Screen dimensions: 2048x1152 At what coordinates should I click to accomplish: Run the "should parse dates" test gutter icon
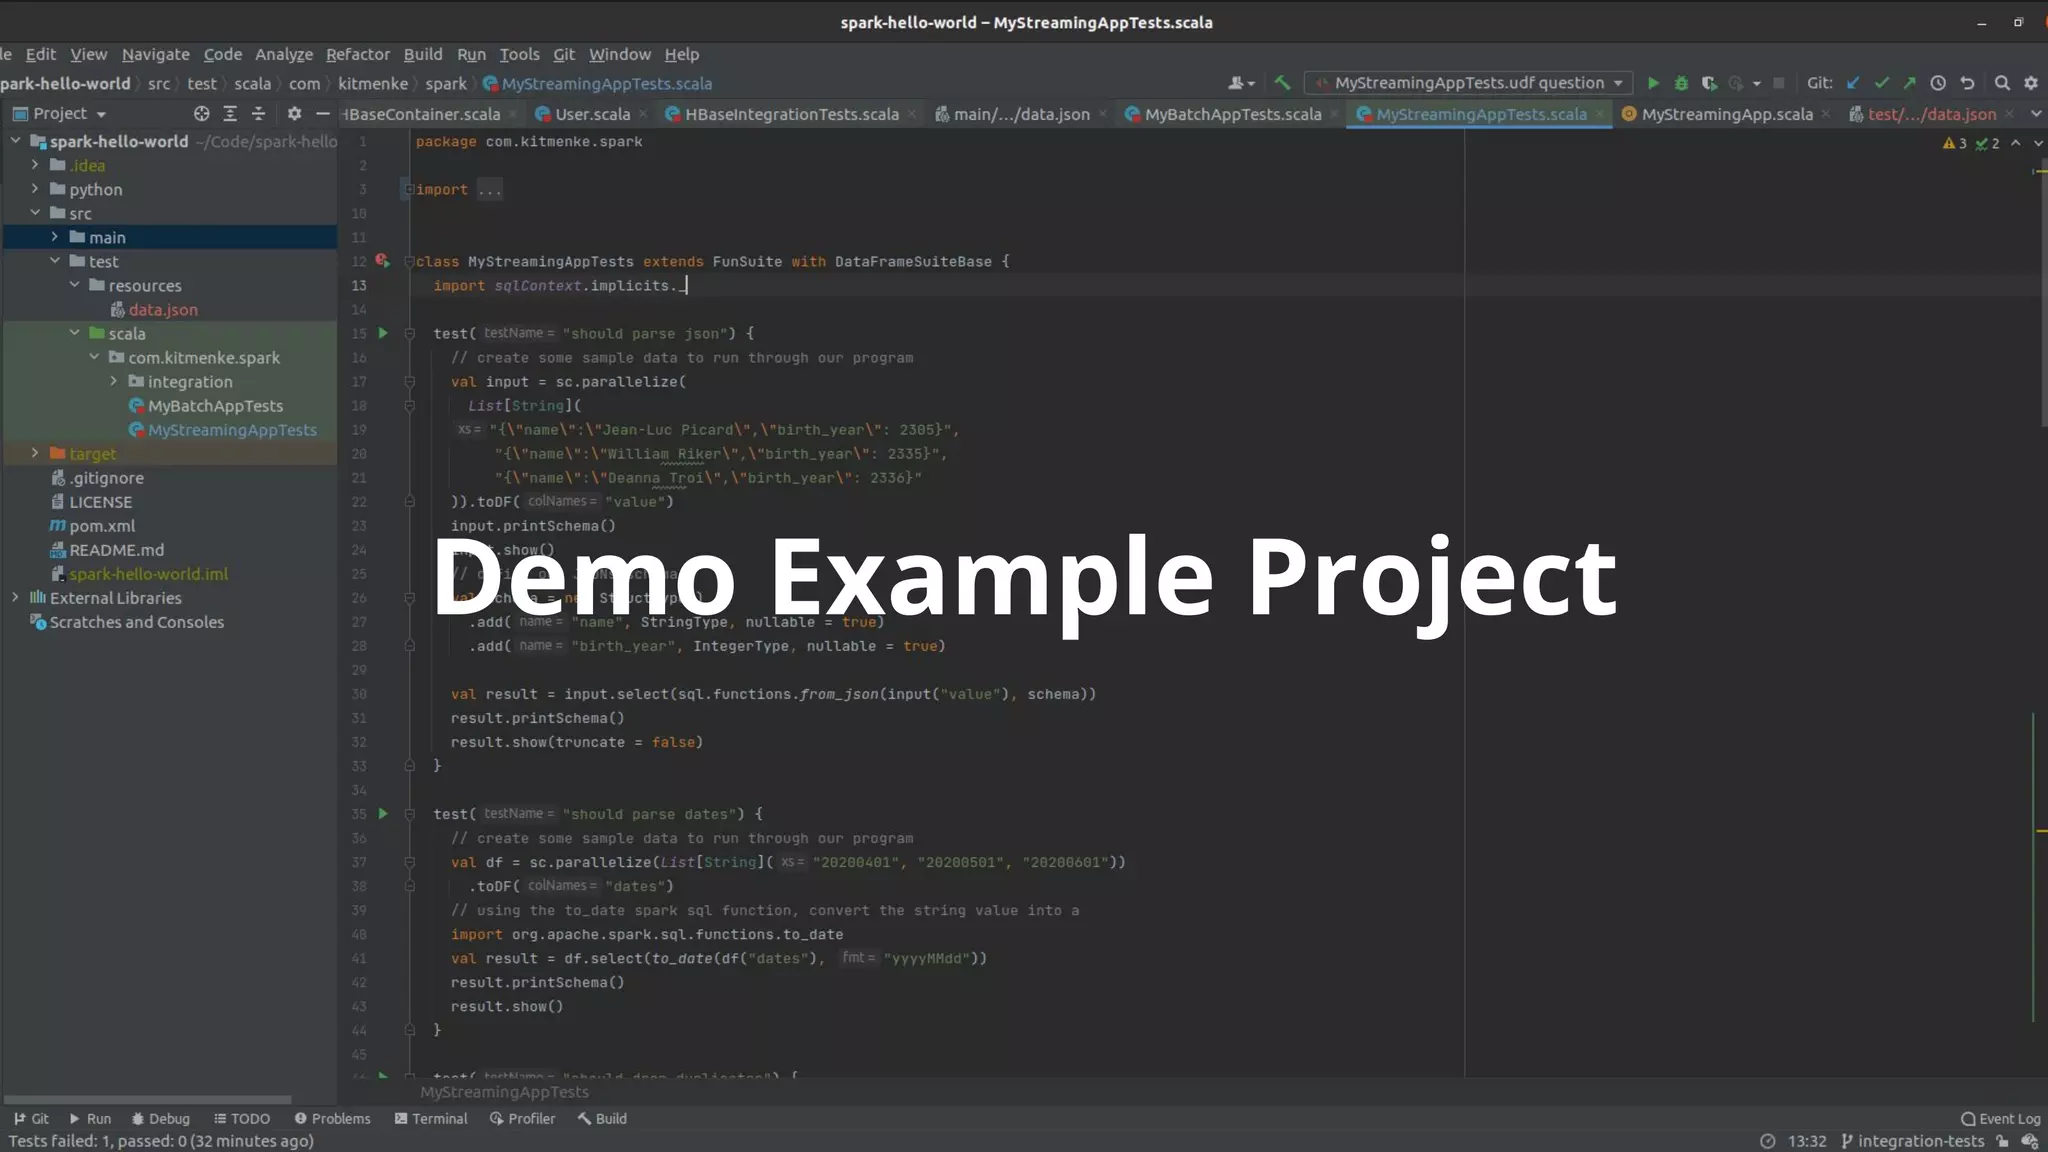[383, 814]
